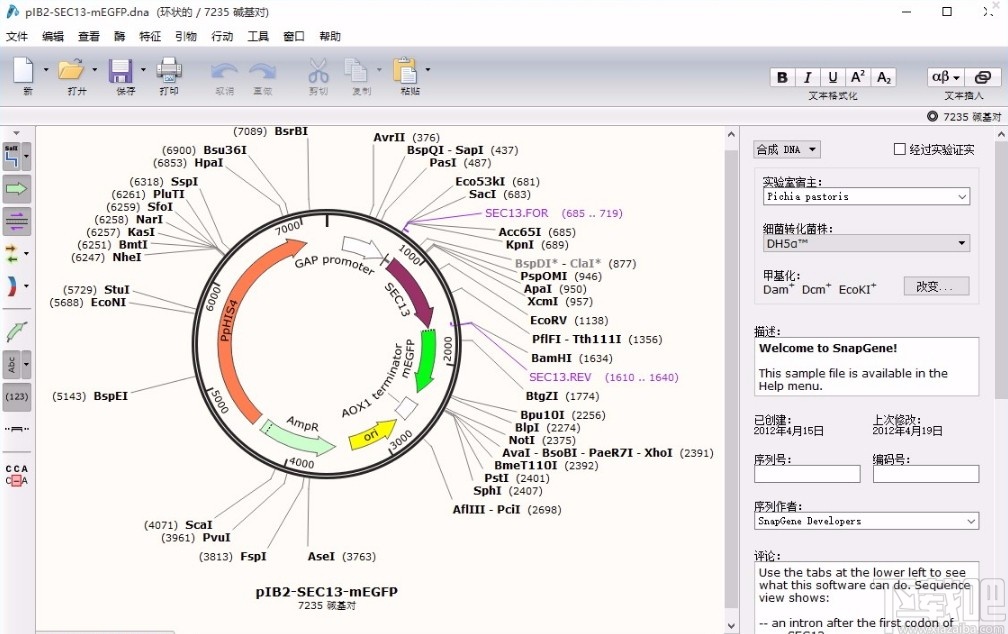Select the SEC13.FOR primer label
Screen dimensions: 1008x634
(x=516, y=213)
